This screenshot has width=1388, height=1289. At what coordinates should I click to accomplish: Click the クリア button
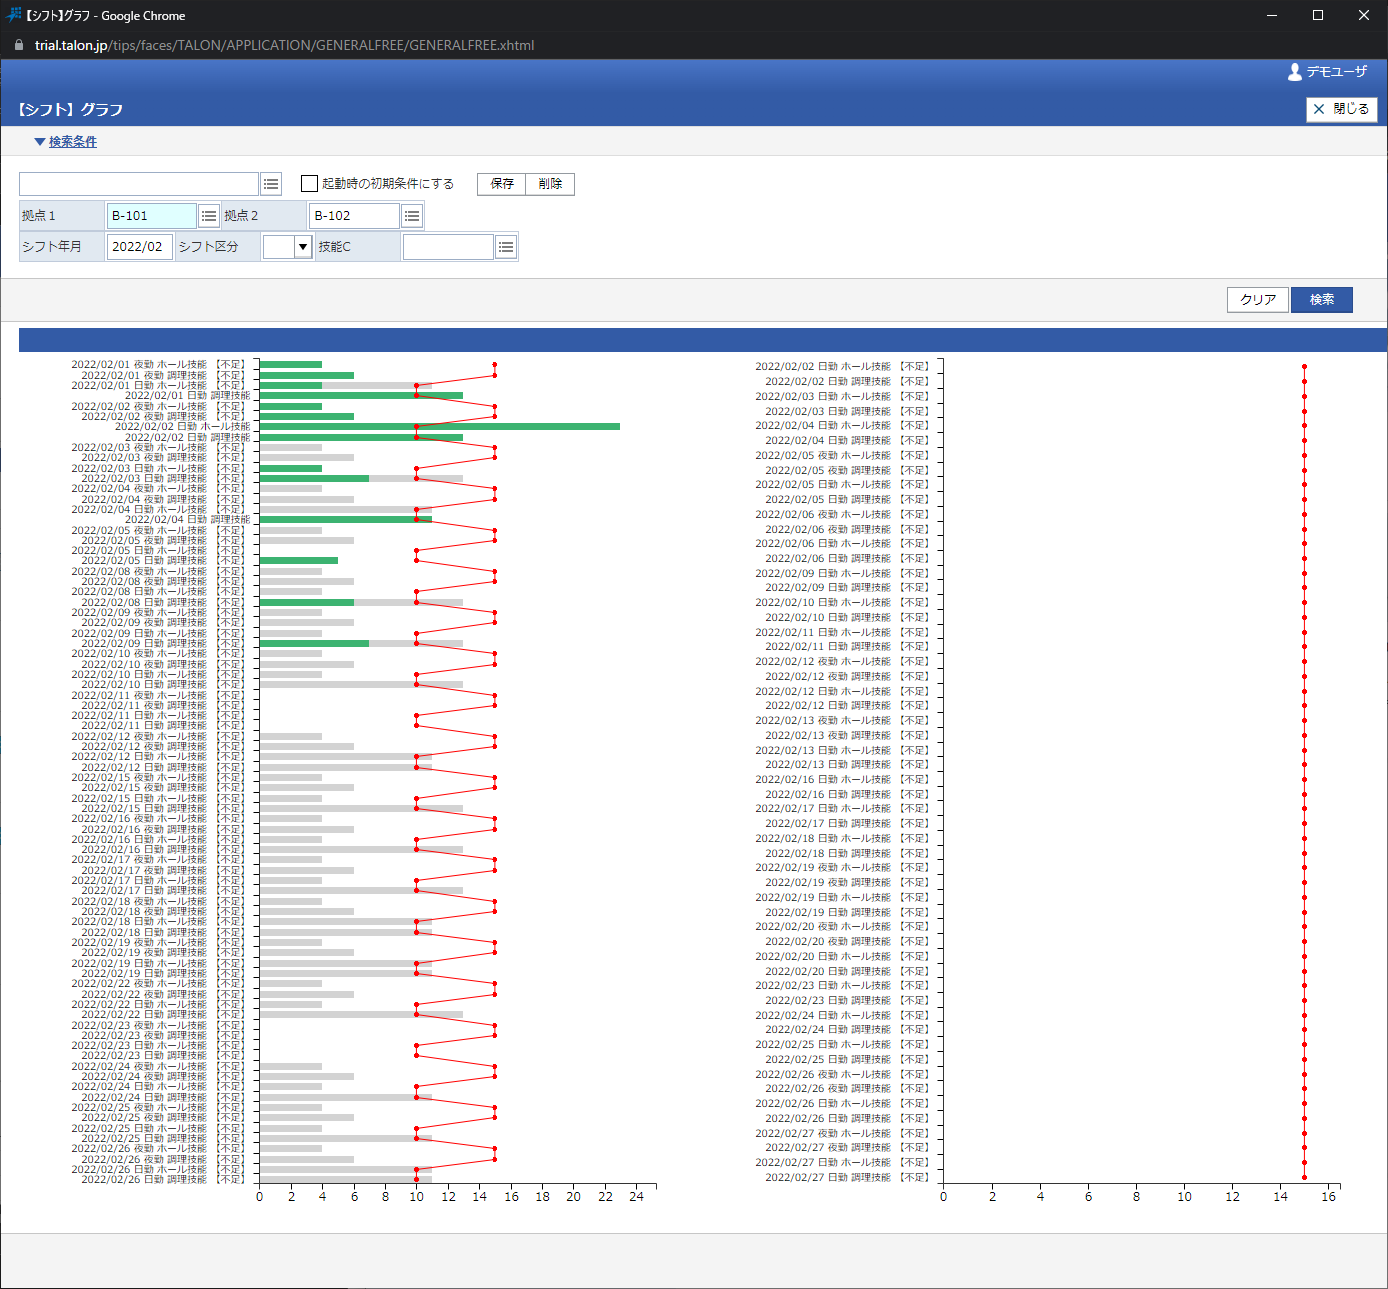(x=1258, y=300)
